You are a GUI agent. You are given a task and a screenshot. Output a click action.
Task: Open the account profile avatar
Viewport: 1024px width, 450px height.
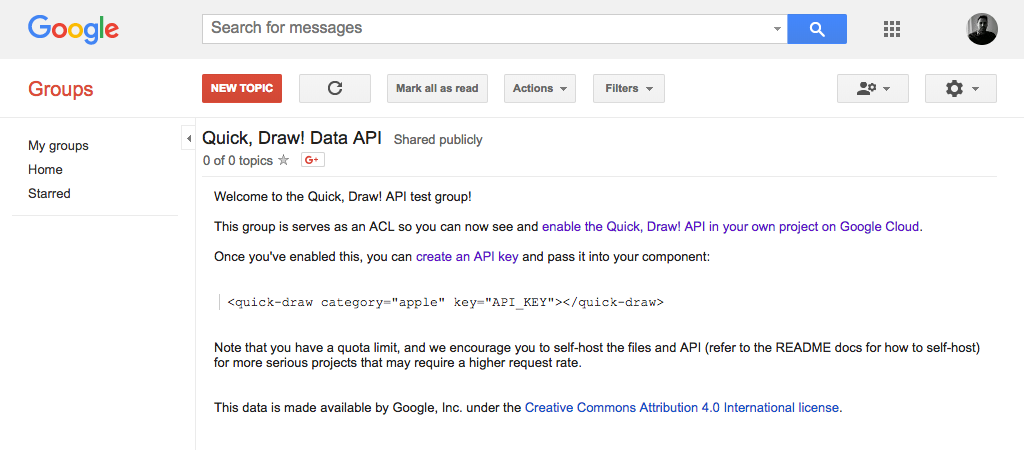[x=982, y=29]
